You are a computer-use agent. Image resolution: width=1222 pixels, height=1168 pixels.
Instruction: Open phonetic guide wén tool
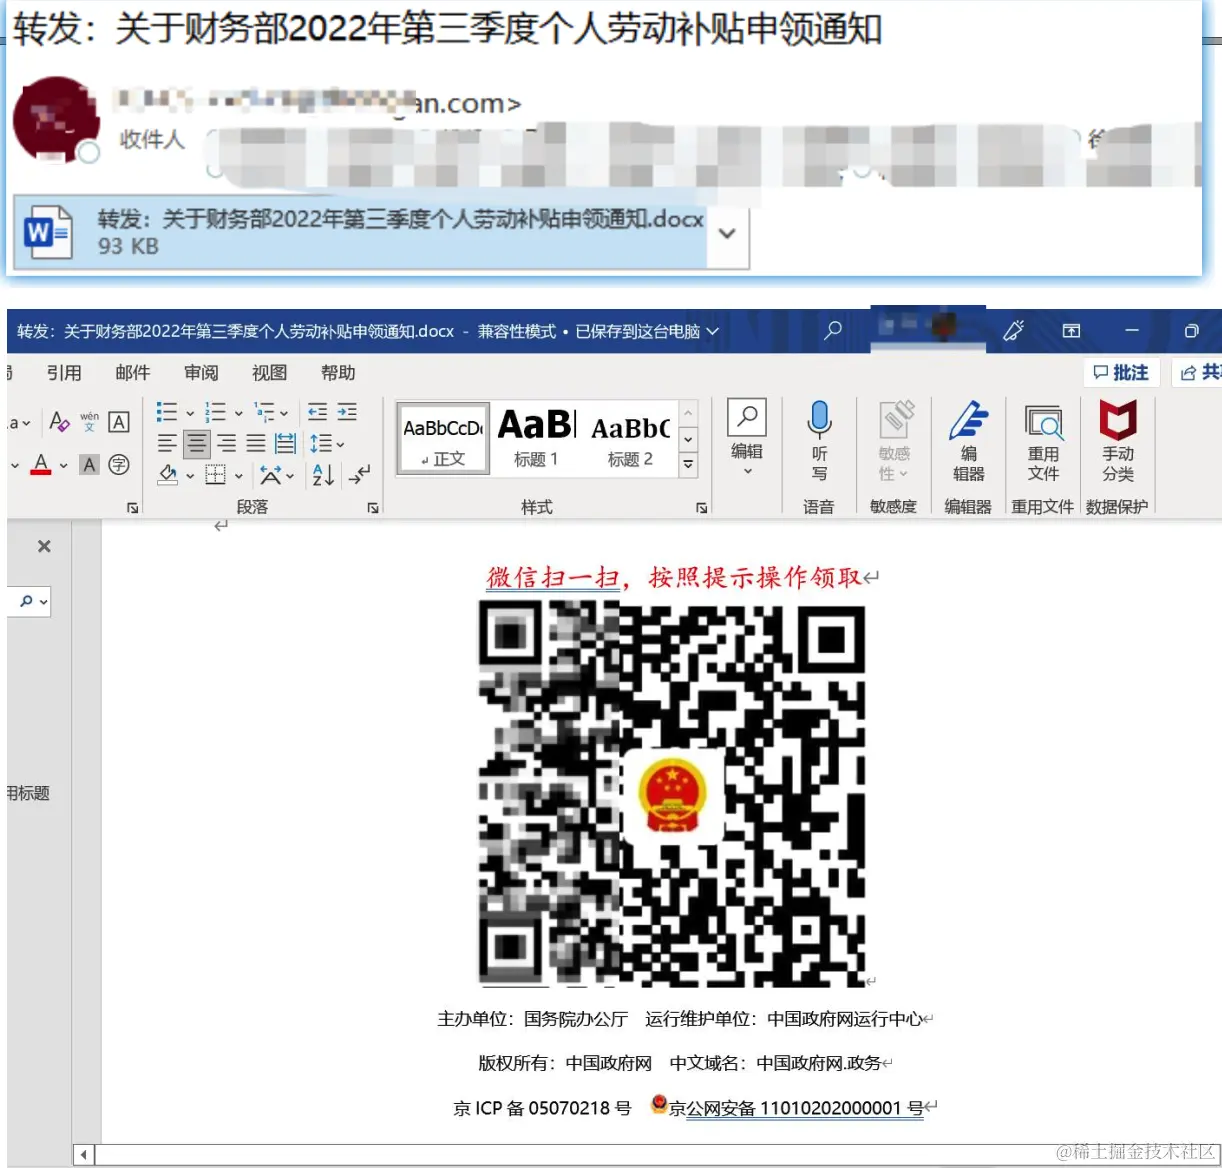click(89, 421)
